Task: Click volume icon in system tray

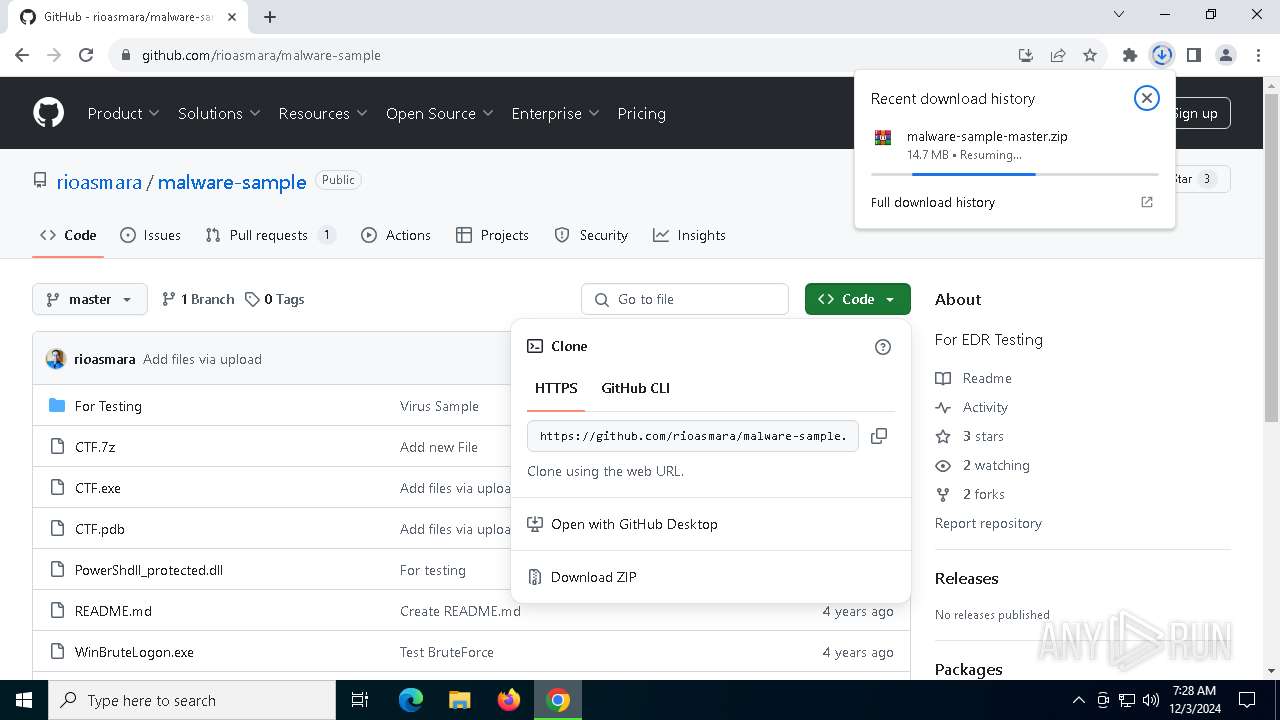Action: click(x=1151, y=700)
